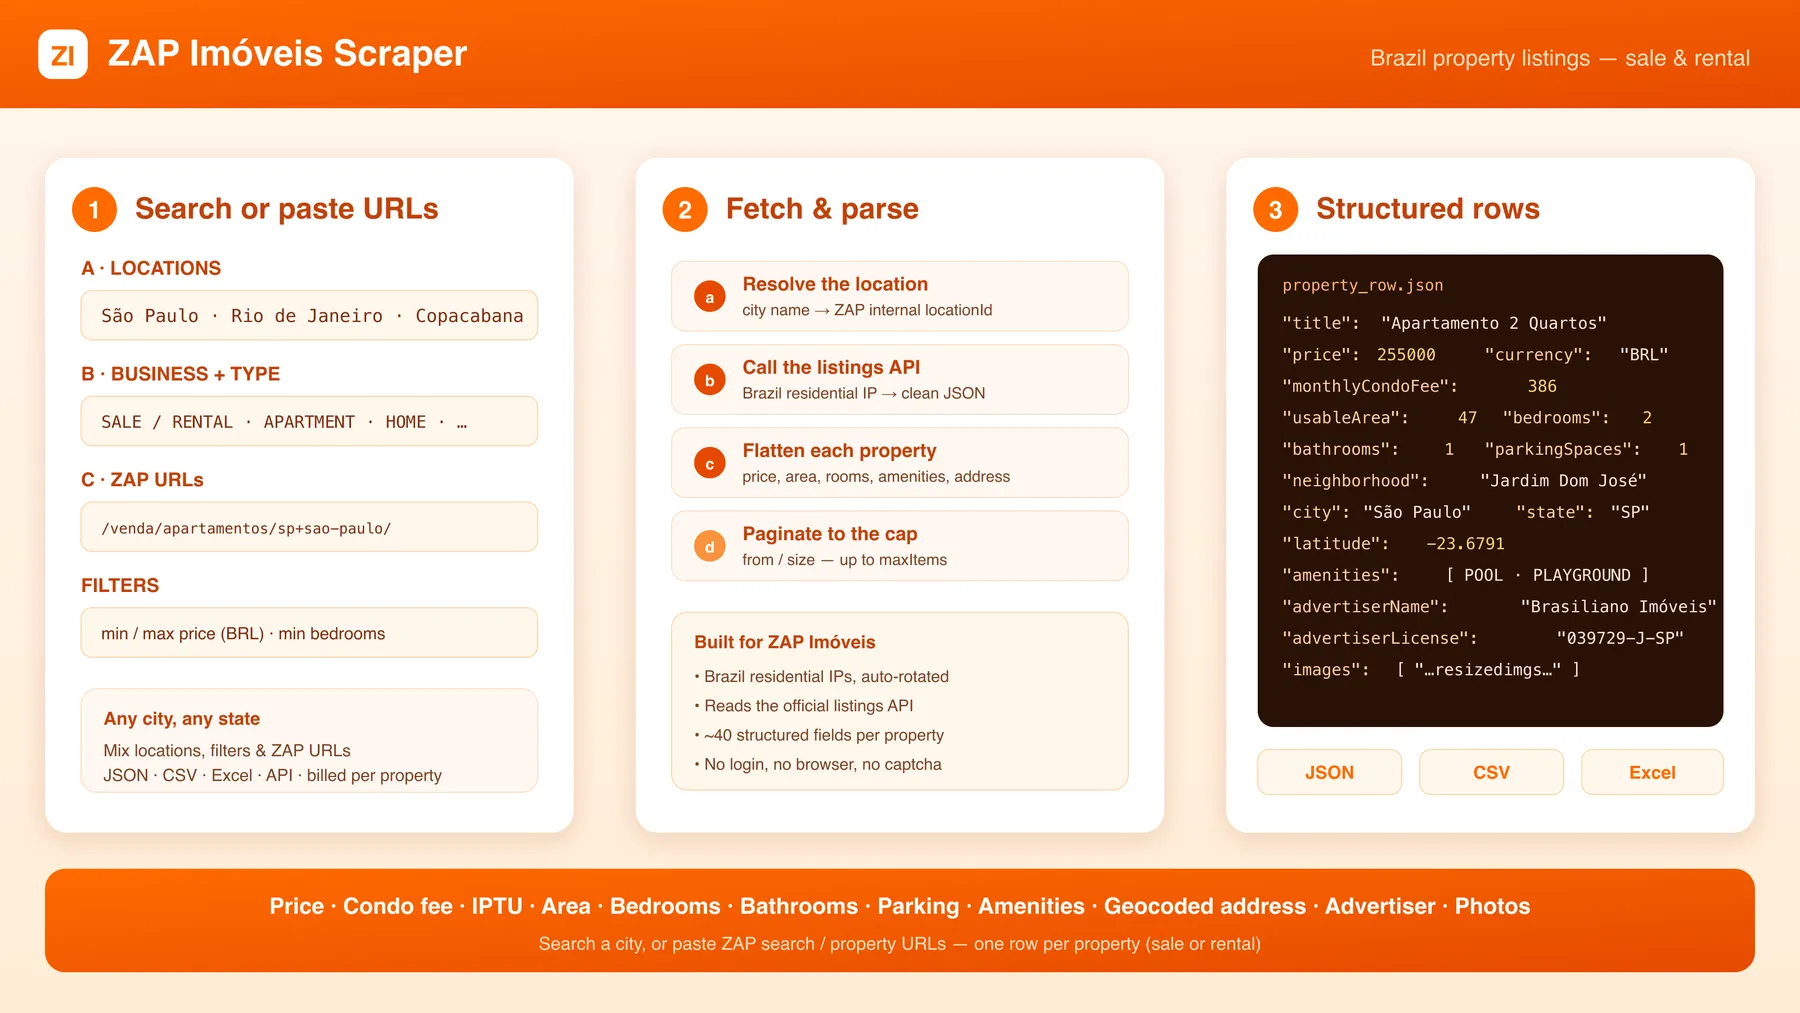The width and height of the screenshot is (1800, 1013).
Task: Click the 'Any city, any state' heading
Action: [182, 719]
